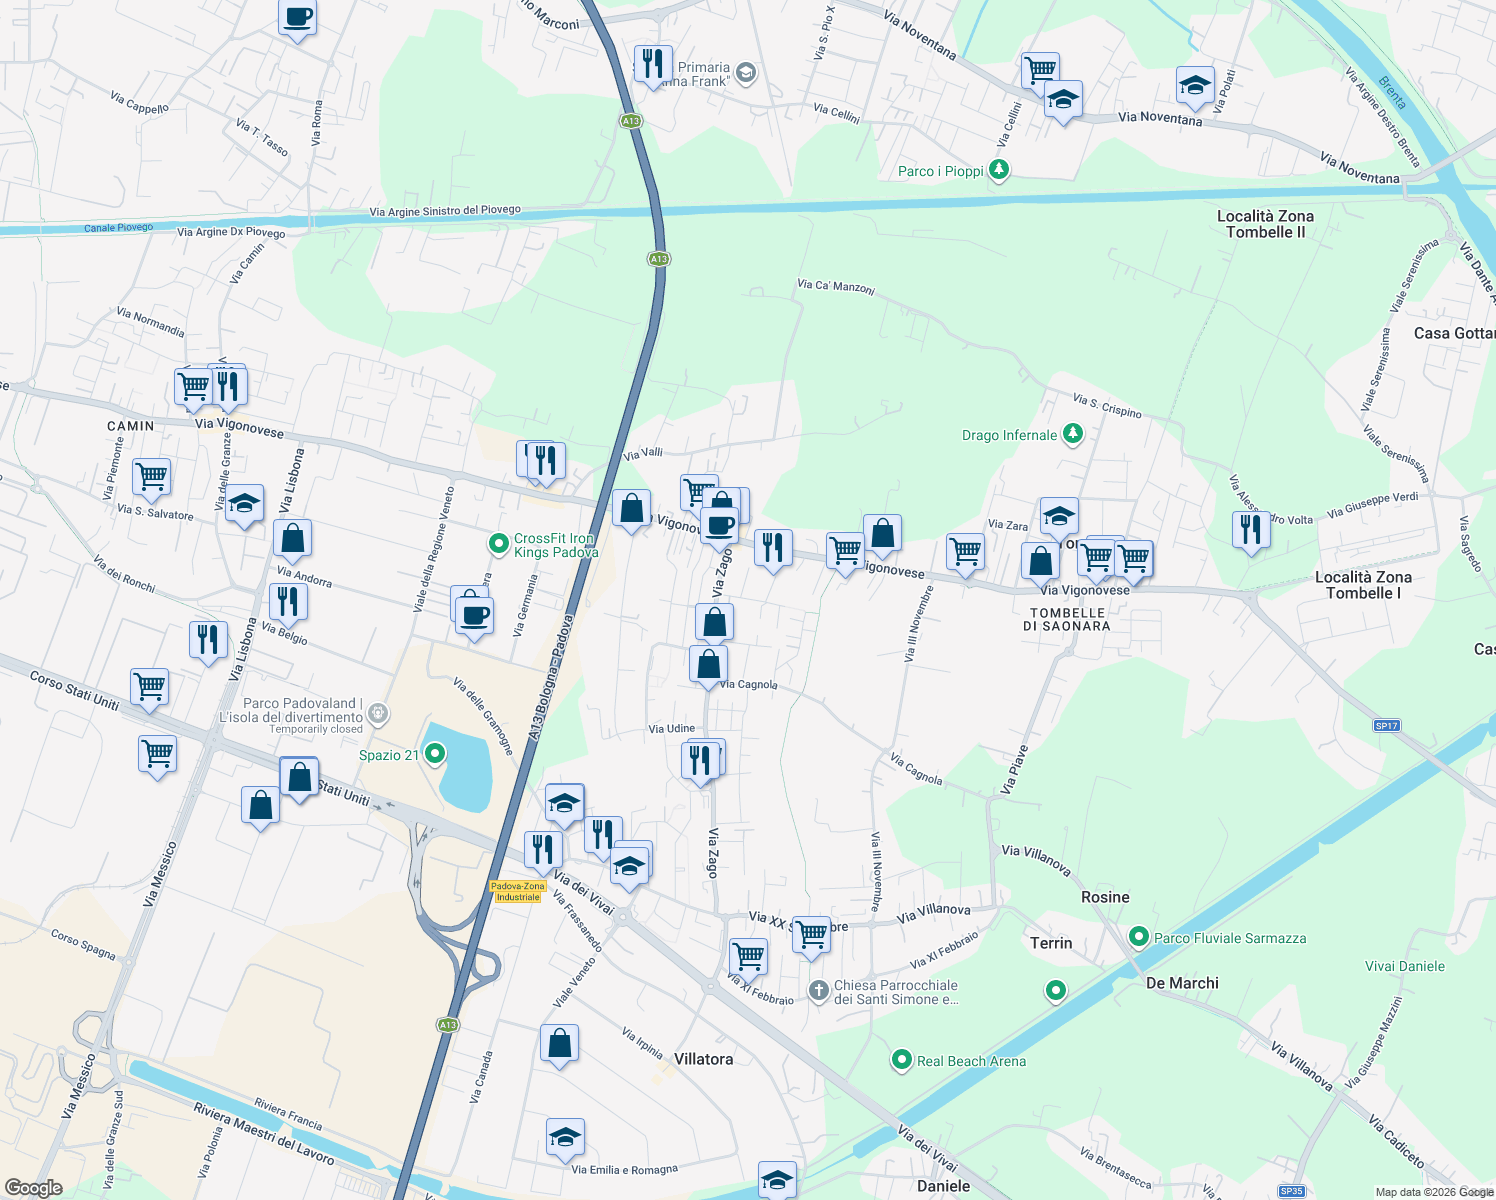Viewport: 1496px width, 1200px height.
Task: Select the church marker for Chiesa Parrocchiale dei Santi Simone
Action: point(817,989)
